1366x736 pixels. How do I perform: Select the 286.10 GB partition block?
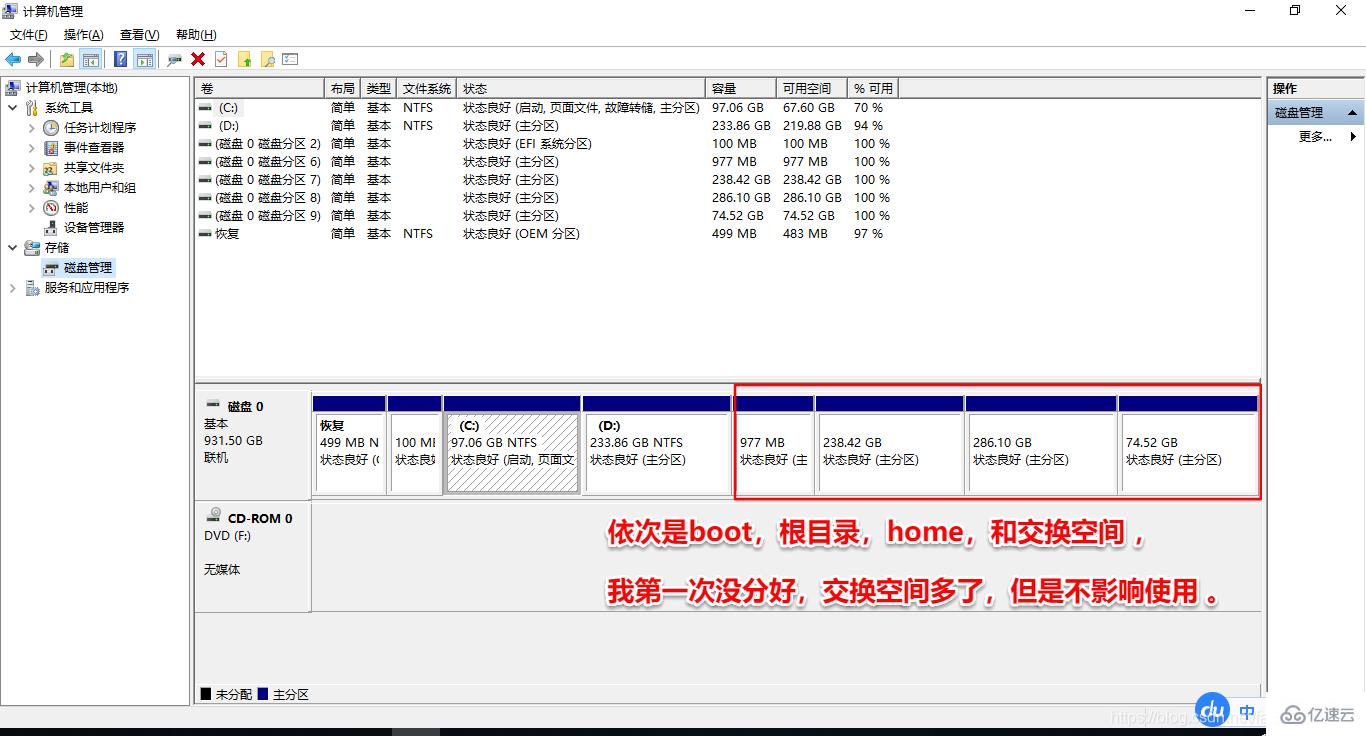(x=1041, y=444)
